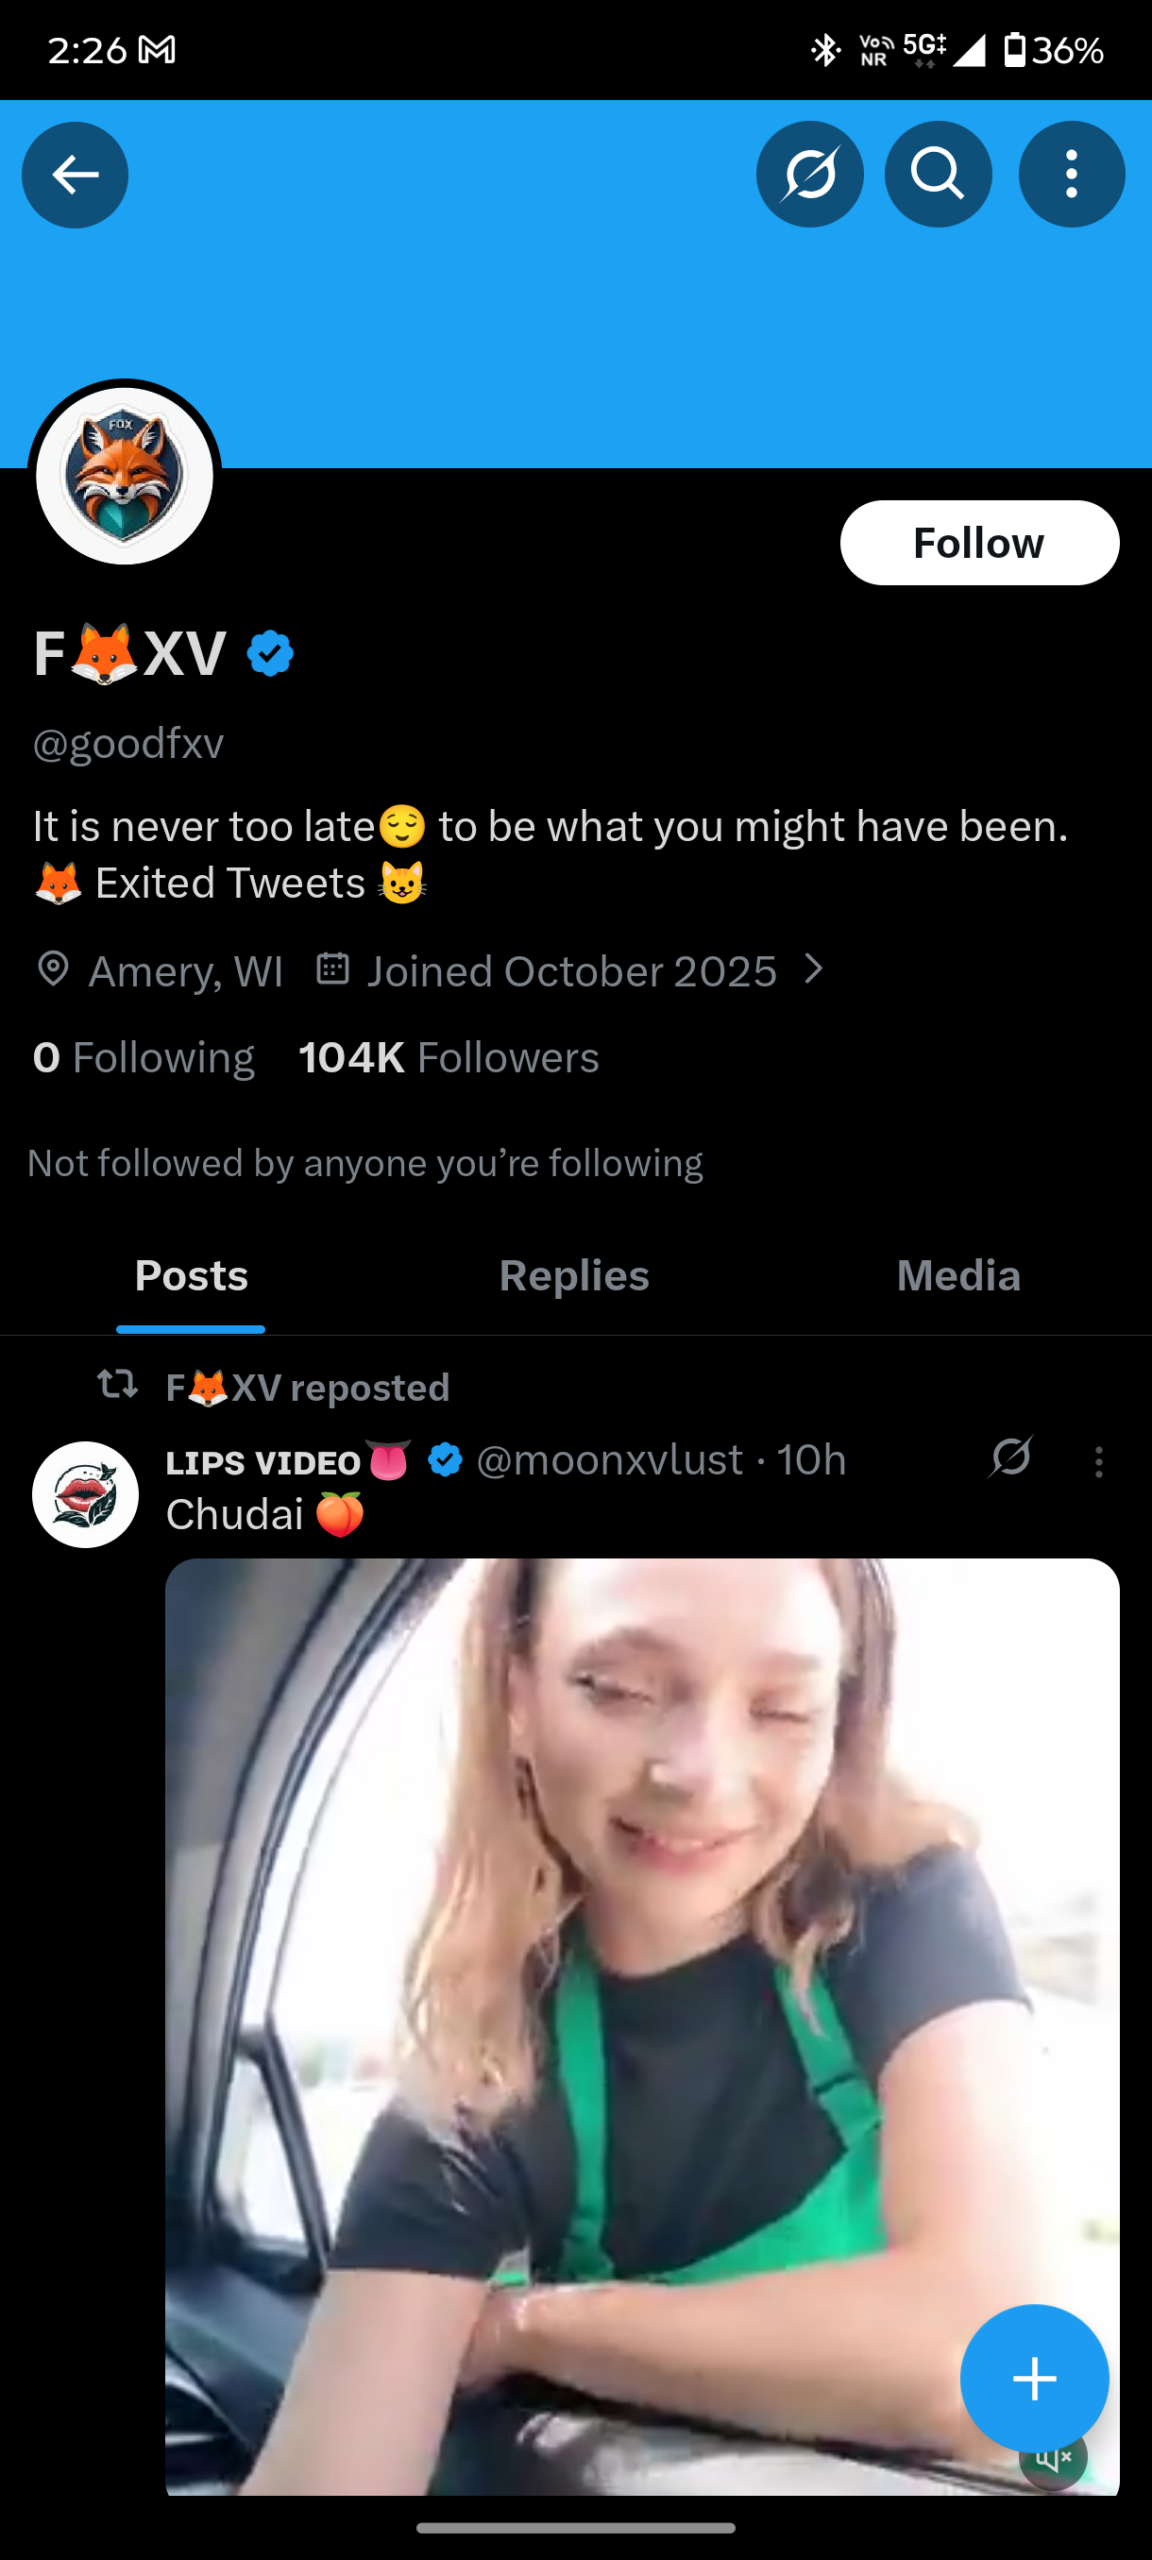Switch to the Media tab

(958, 1276)
